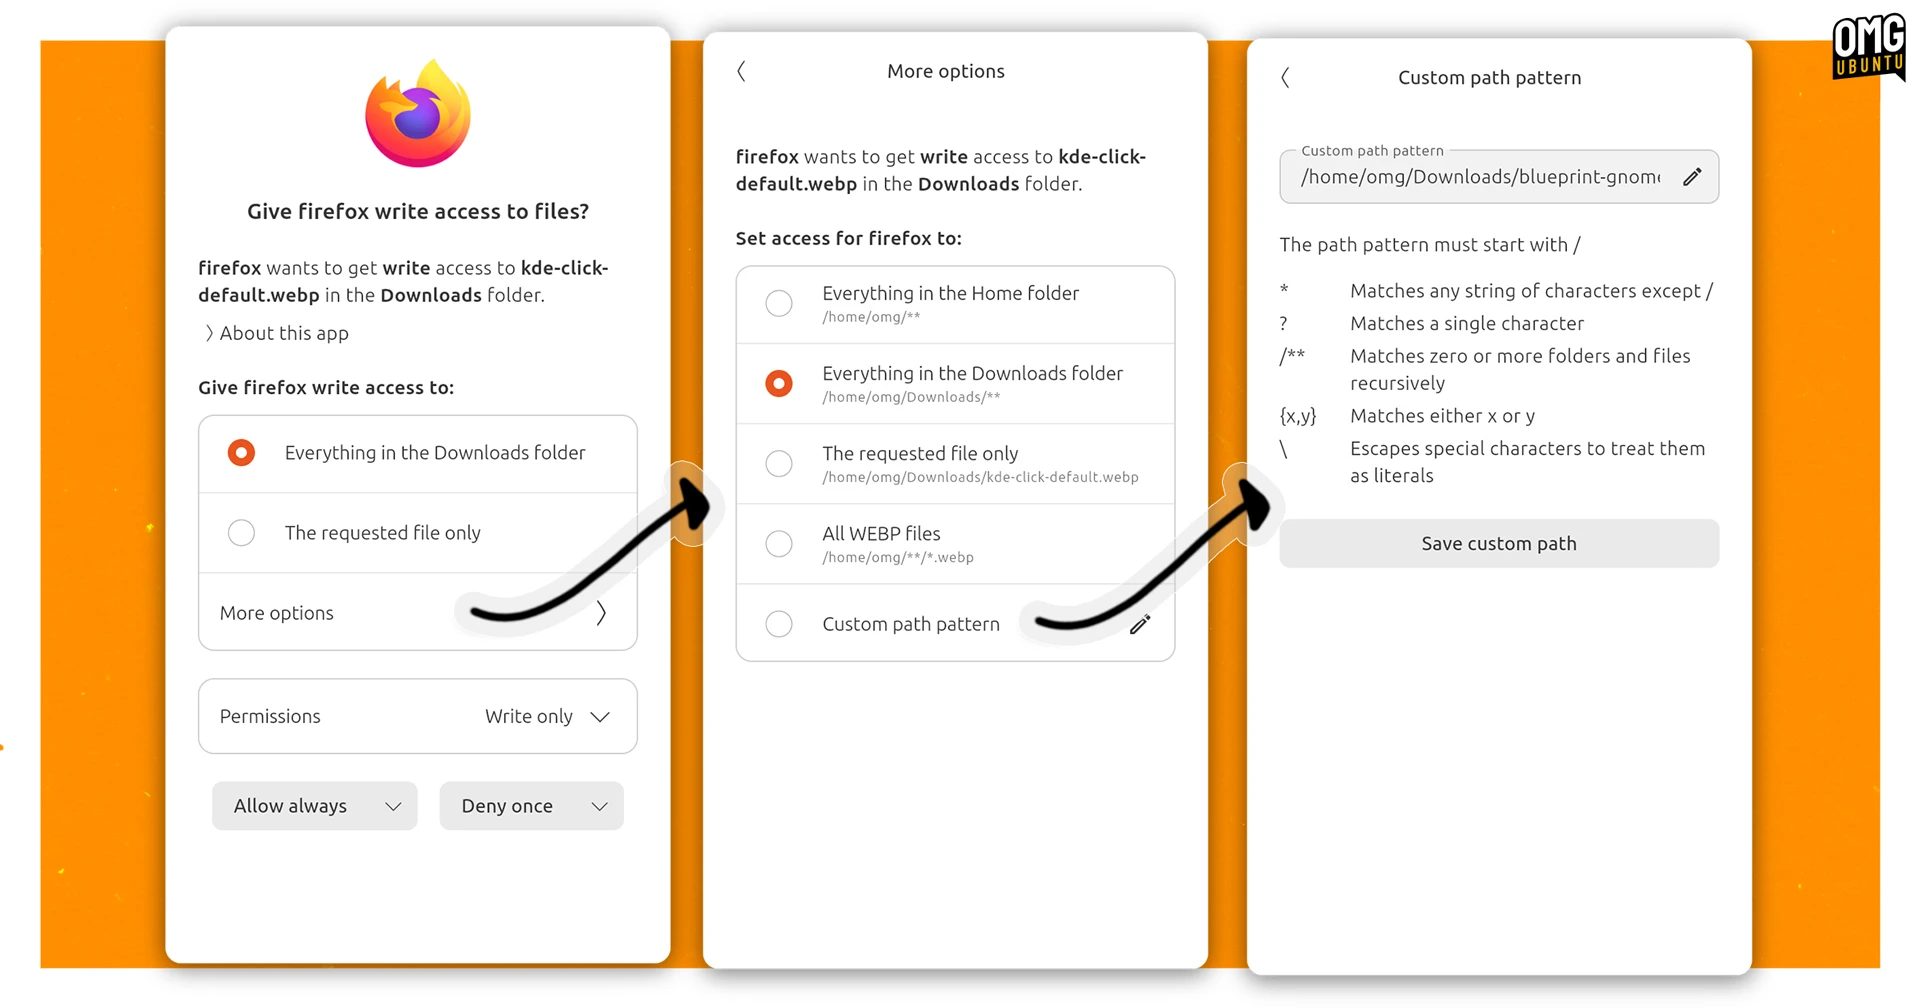
Task: Select Everything in the Home folder option
Action: (x=955, y=304)
